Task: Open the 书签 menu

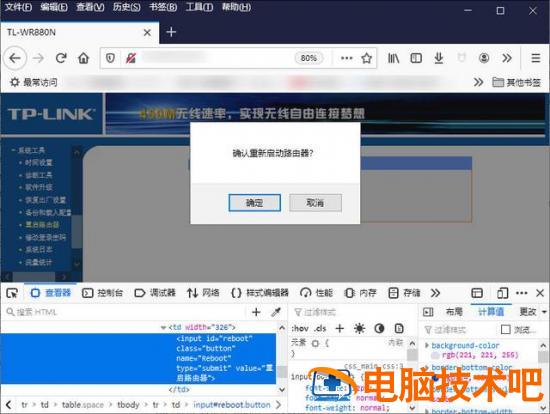Action: coord(163,7)
